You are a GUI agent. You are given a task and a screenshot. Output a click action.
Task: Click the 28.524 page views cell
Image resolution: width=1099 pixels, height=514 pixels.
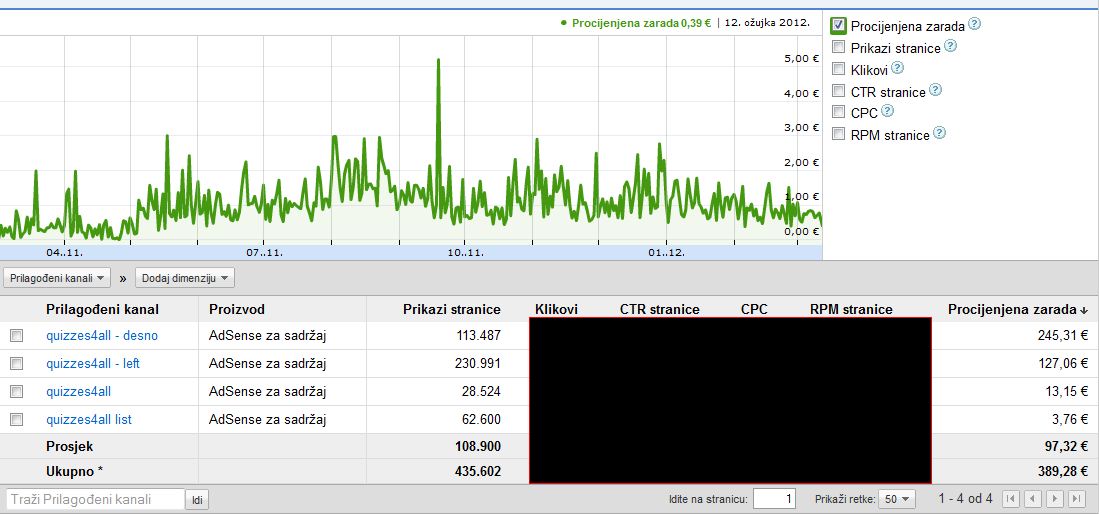pos(480,391)
